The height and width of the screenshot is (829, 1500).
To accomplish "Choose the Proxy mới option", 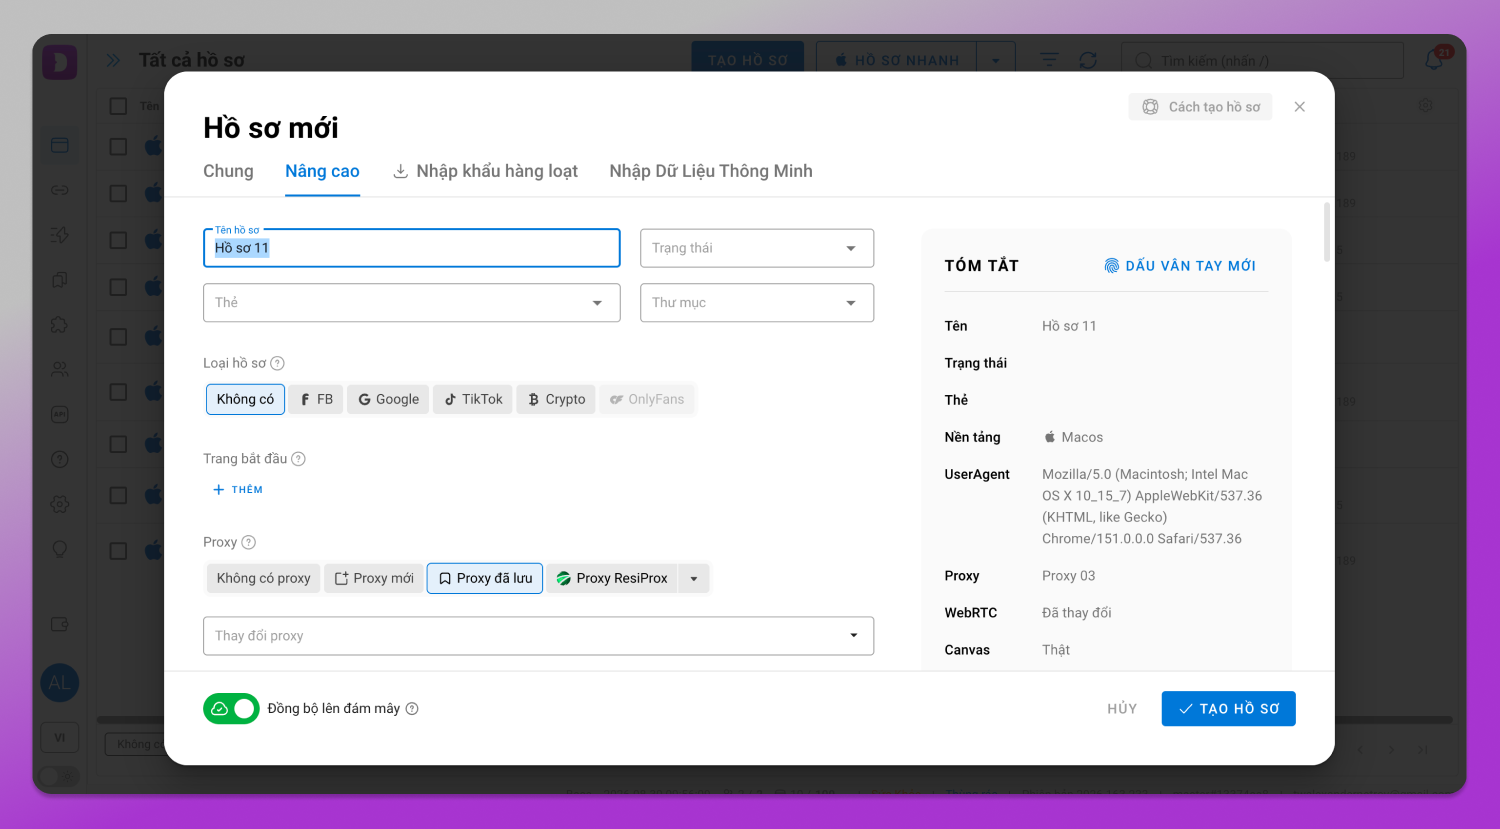I will 373,578.
